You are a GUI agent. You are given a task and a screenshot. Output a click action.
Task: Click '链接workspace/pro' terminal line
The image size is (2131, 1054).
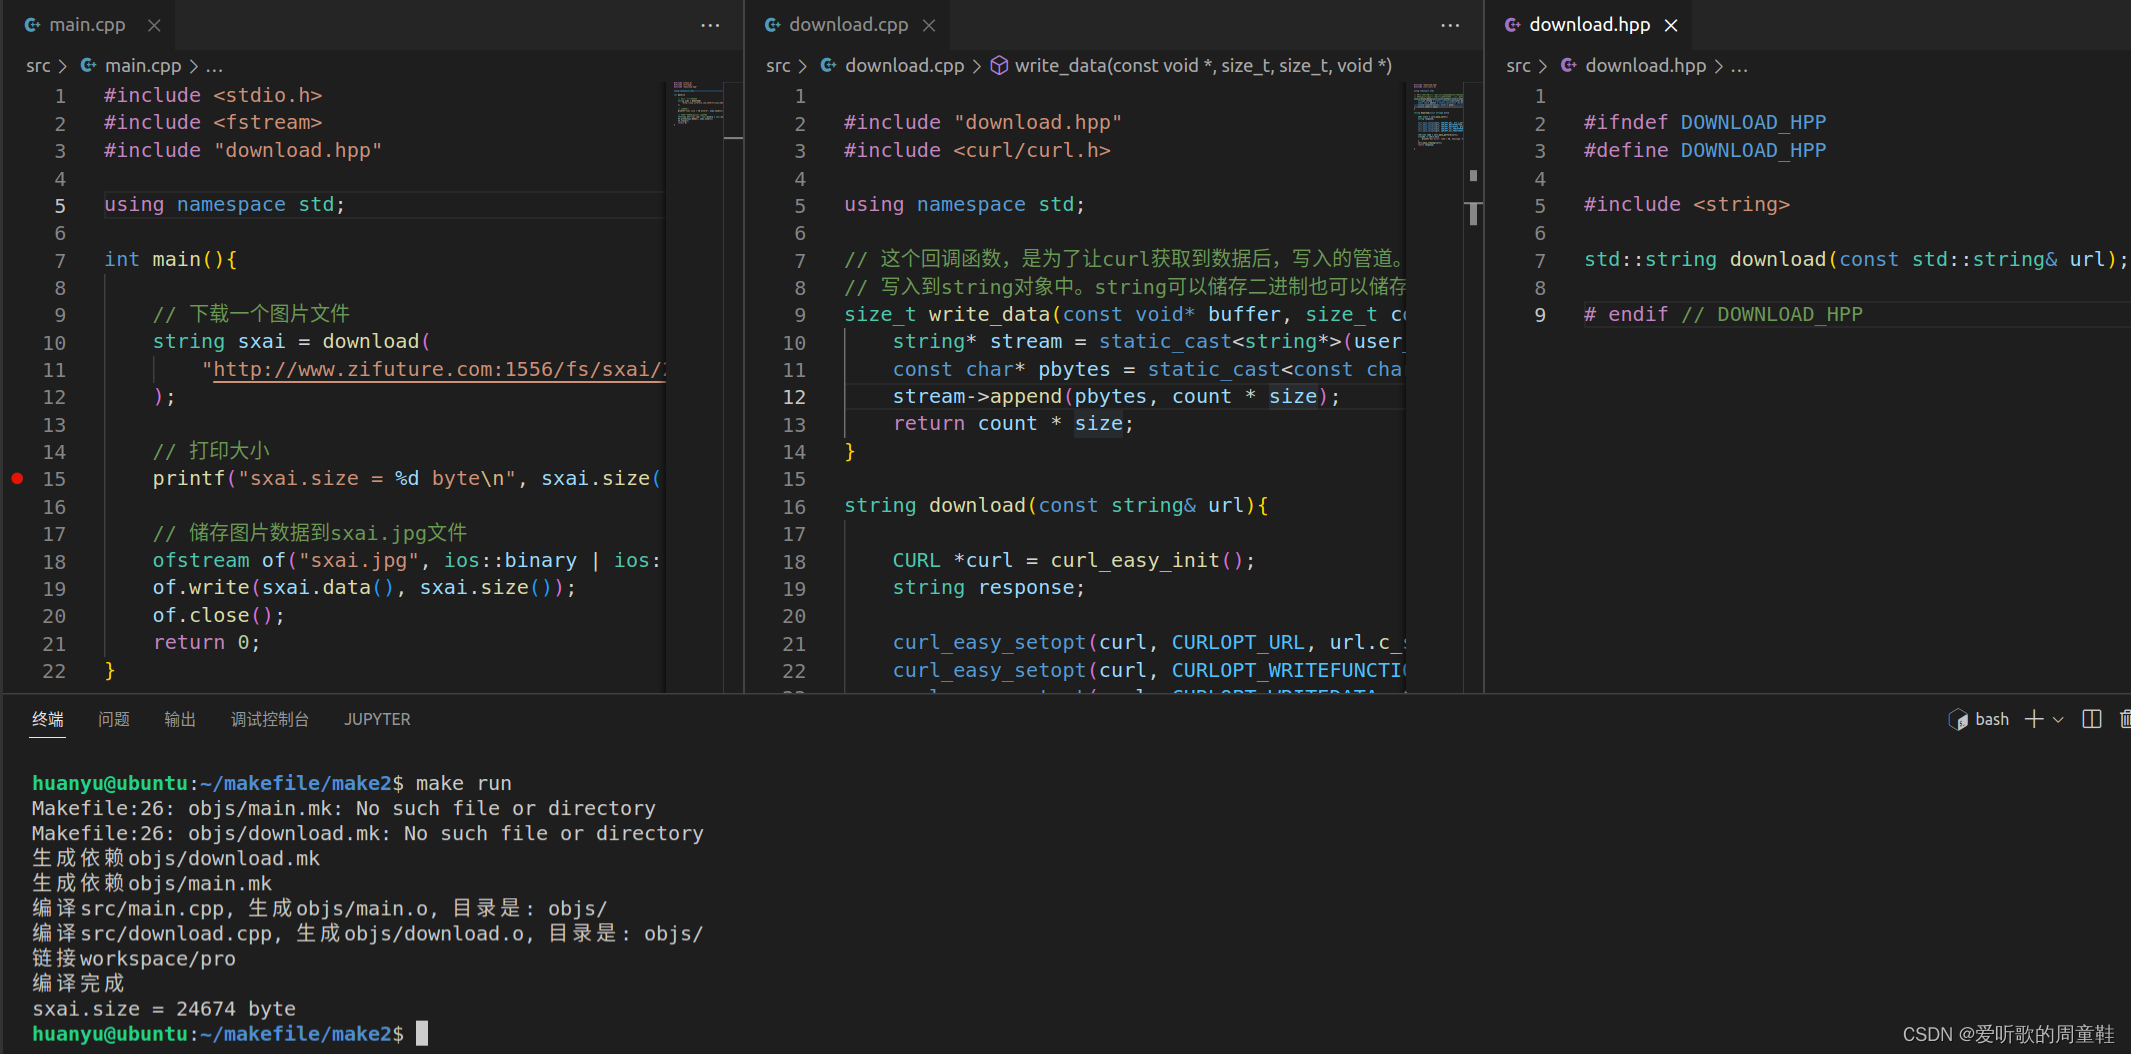134,959
